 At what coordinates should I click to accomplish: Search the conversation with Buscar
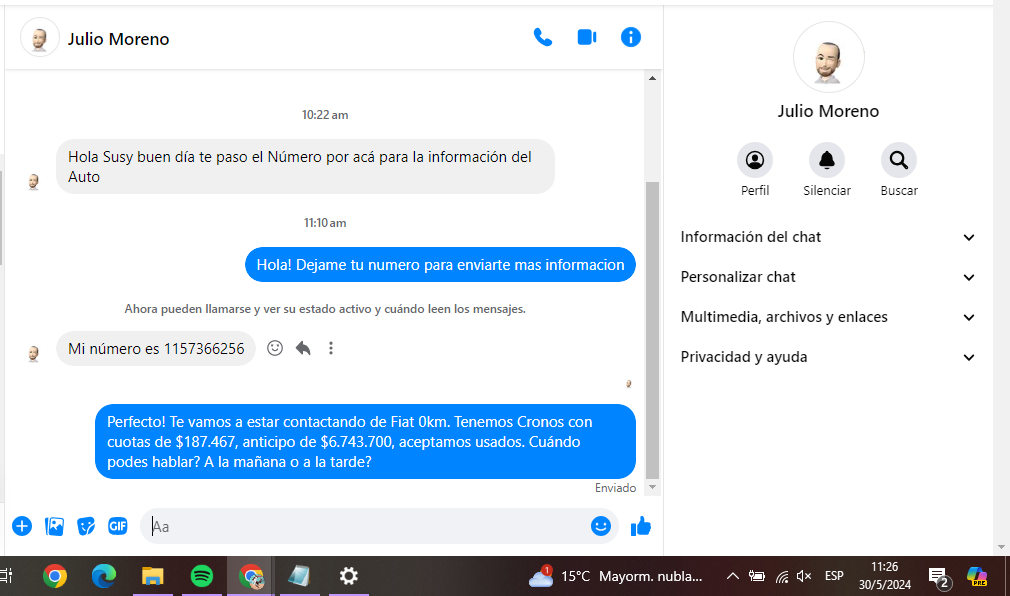[x=898, y=160]
